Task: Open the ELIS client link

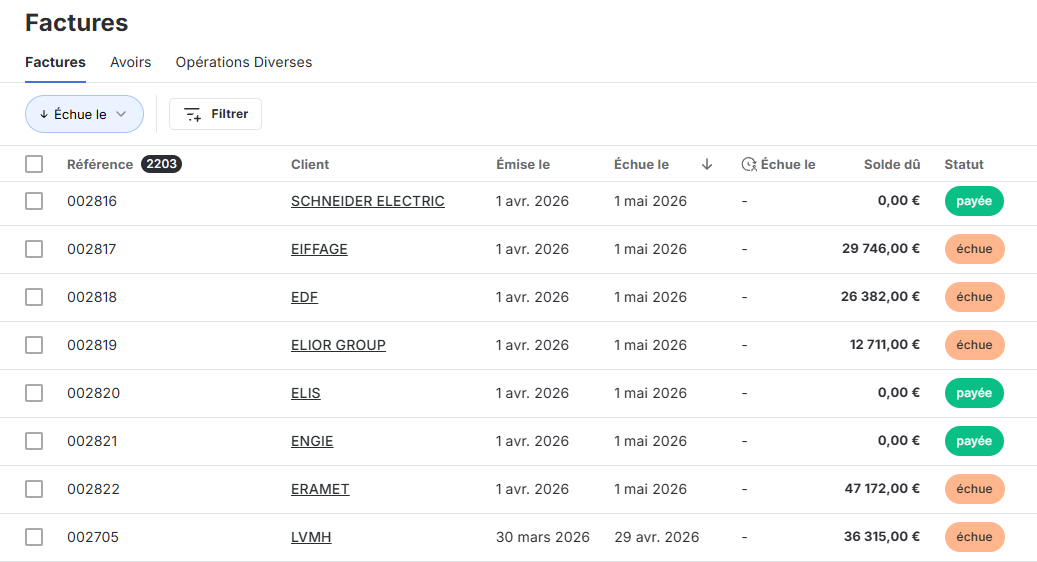Action: pyautogui.click(x=306, y=393)
